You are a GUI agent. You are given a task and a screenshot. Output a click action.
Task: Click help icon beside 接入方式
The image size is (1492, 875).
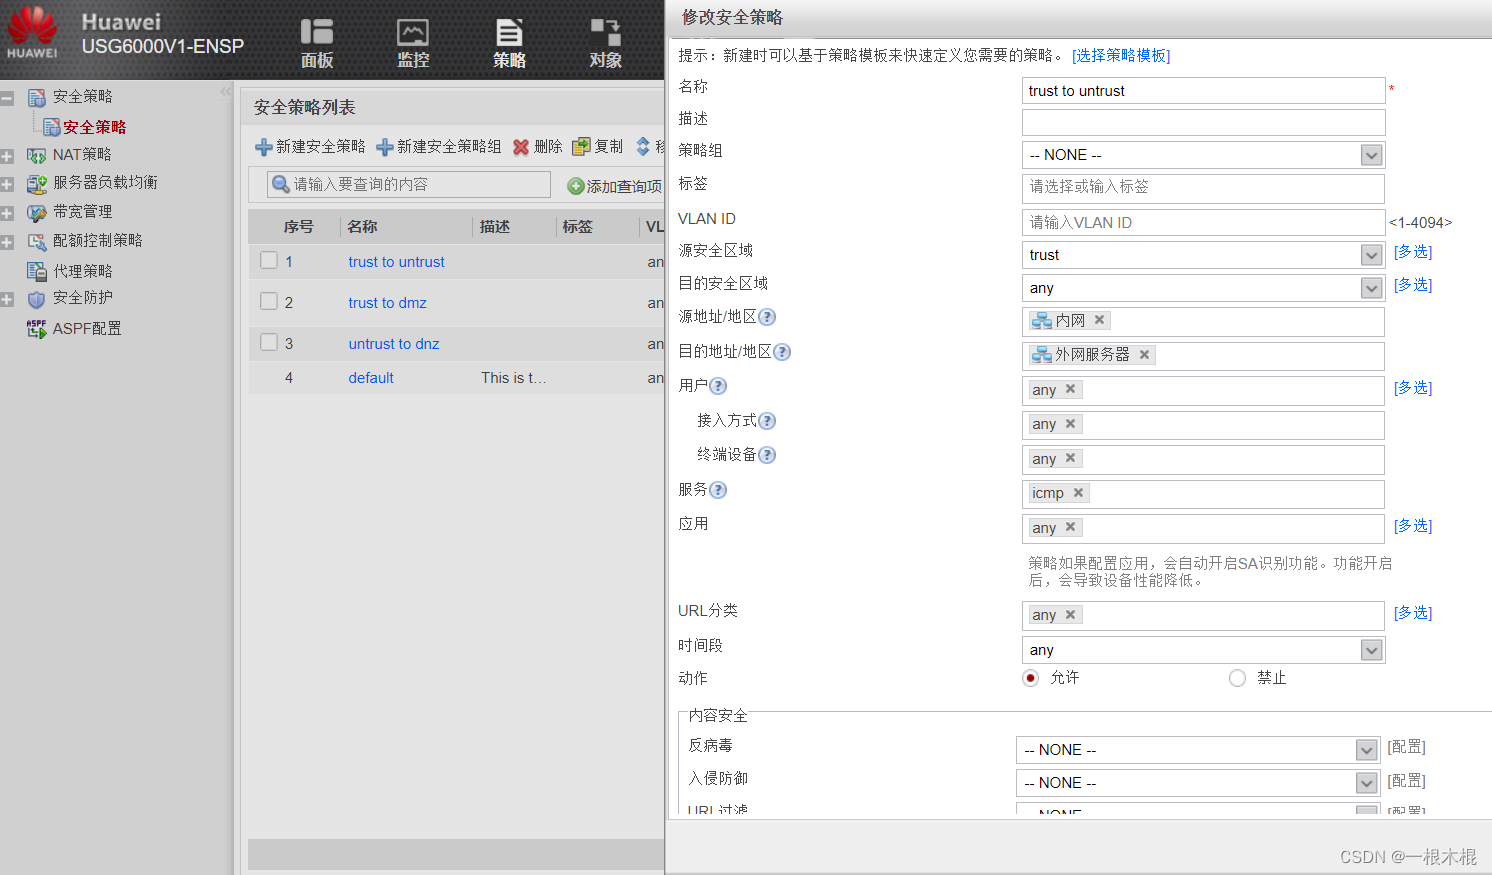pyautogui.click(x=767, y=421)
